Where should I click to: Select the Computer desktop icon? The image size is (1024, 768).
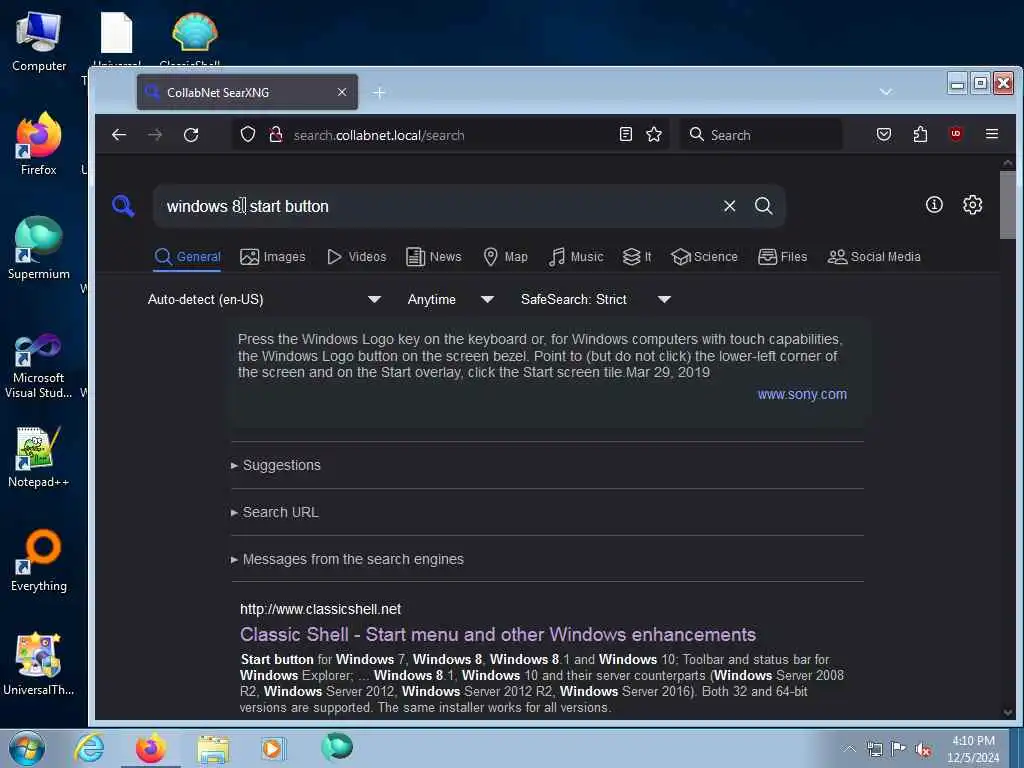(39, 43)
